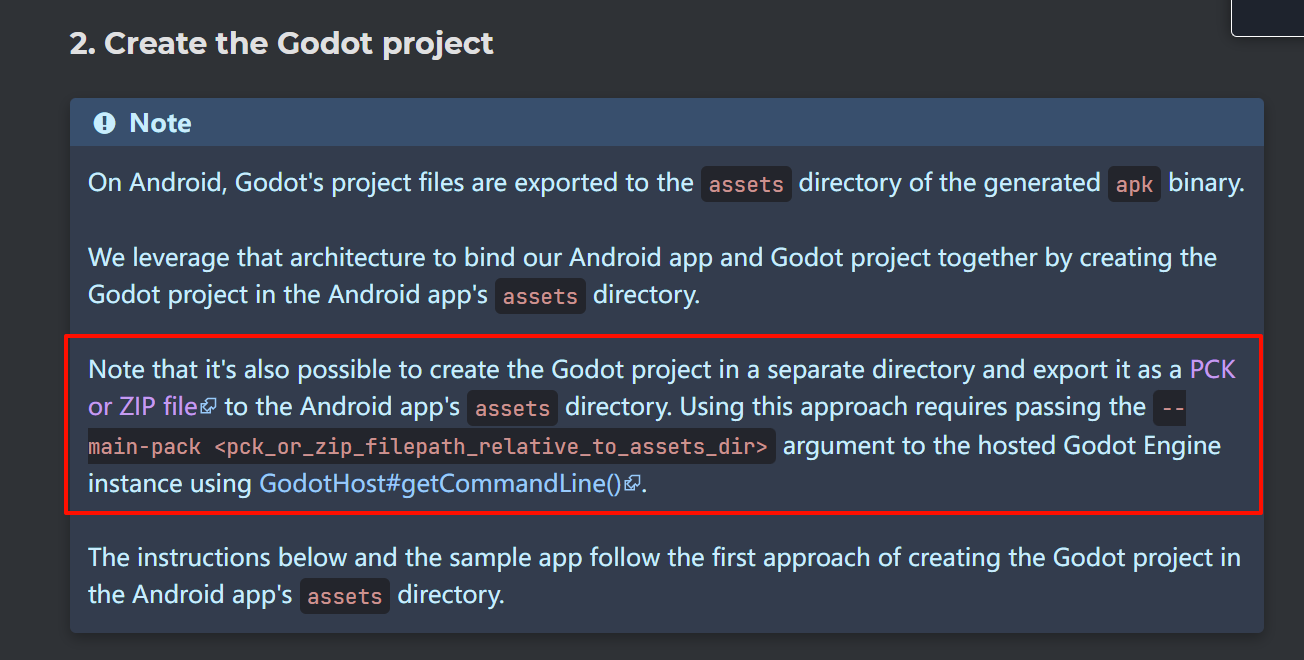Click the paragraph starting "On Android, Godot's project"
The width and height of the screenshot is (1304, 660).
tap(666, 184)
